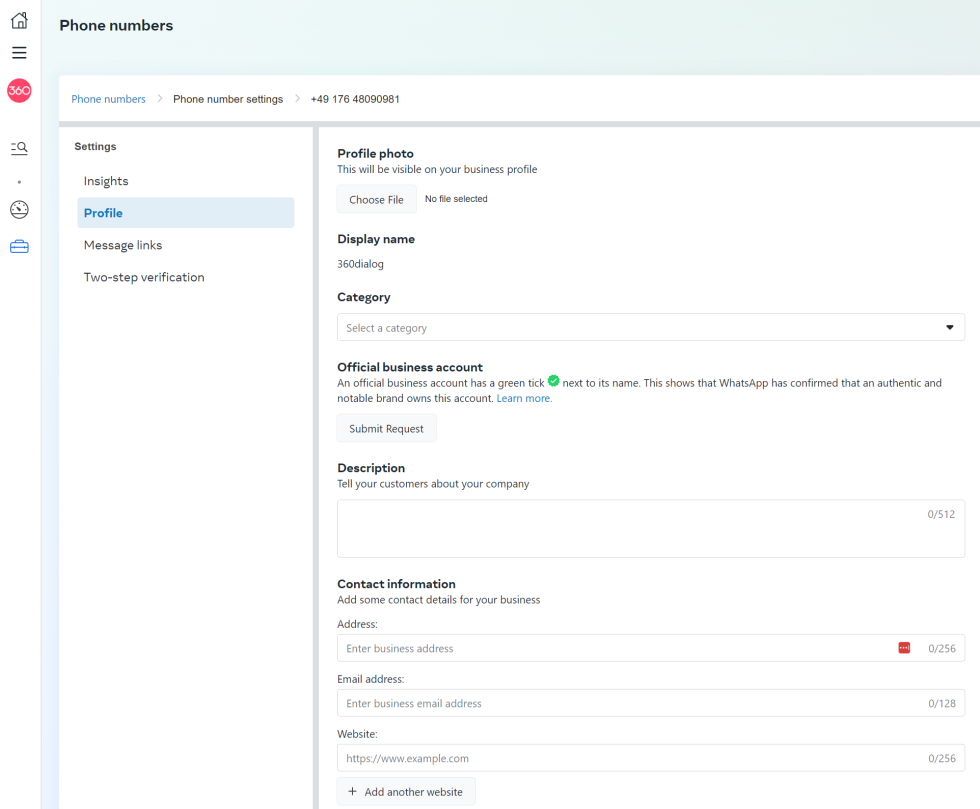Click the red icon in Address field
The image size is (980, 809).
(904, 648)
